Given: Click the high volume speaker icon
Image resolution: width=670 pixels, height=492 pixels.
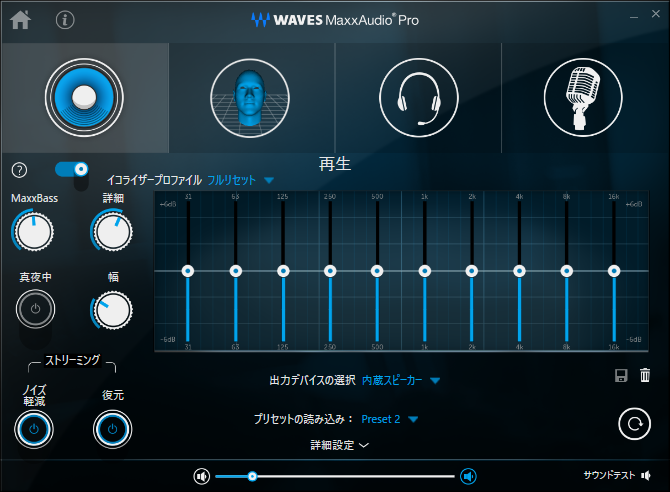Looking at the screenshot, I should tap(468, 476).
